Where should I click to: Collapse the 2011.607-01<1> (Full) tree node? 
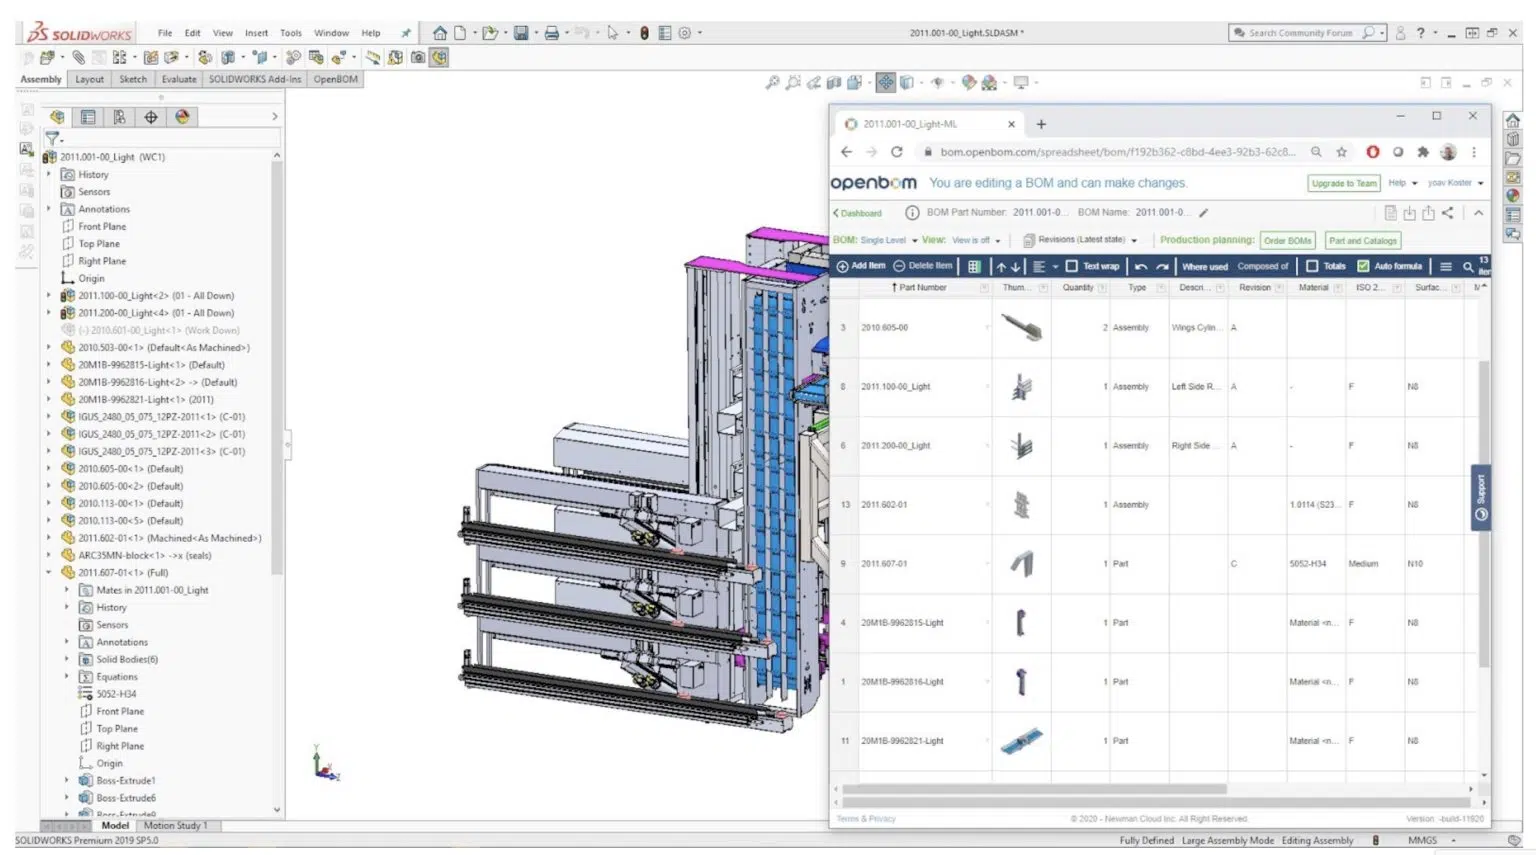tap(48, 573)
